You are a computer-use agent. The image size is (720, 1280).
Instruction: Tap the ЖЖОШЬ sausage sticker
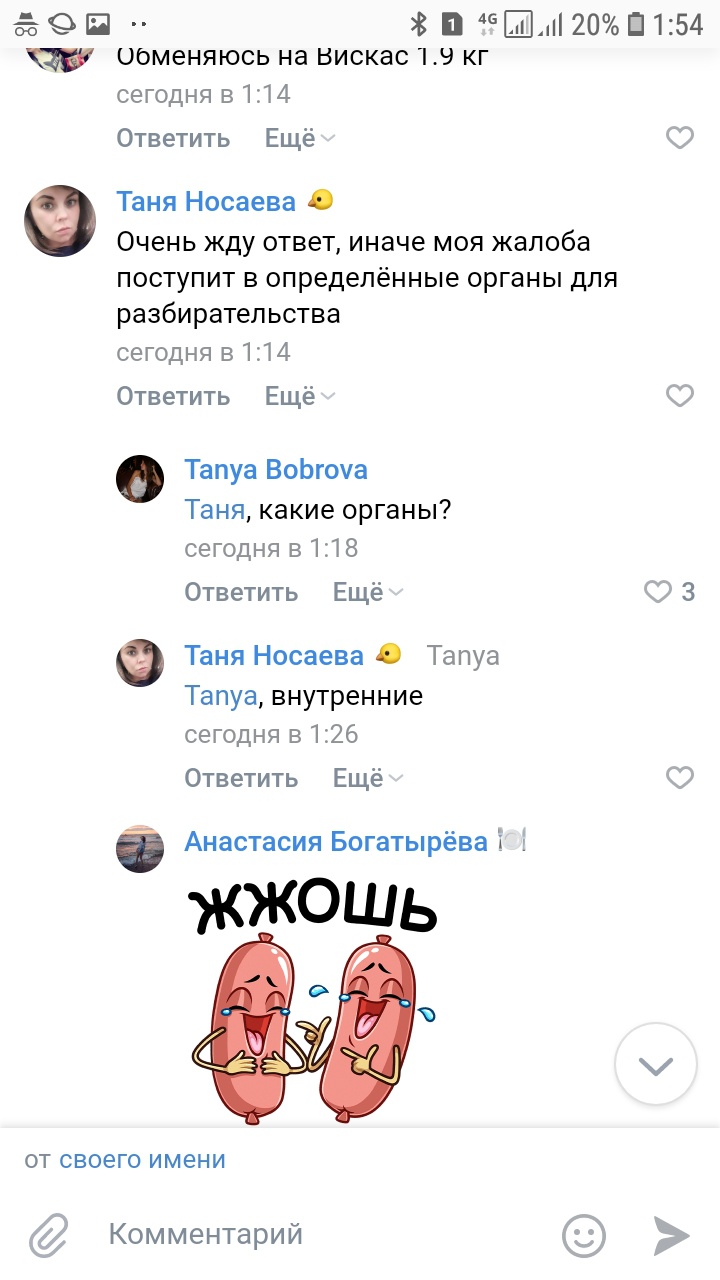[312, 995]
